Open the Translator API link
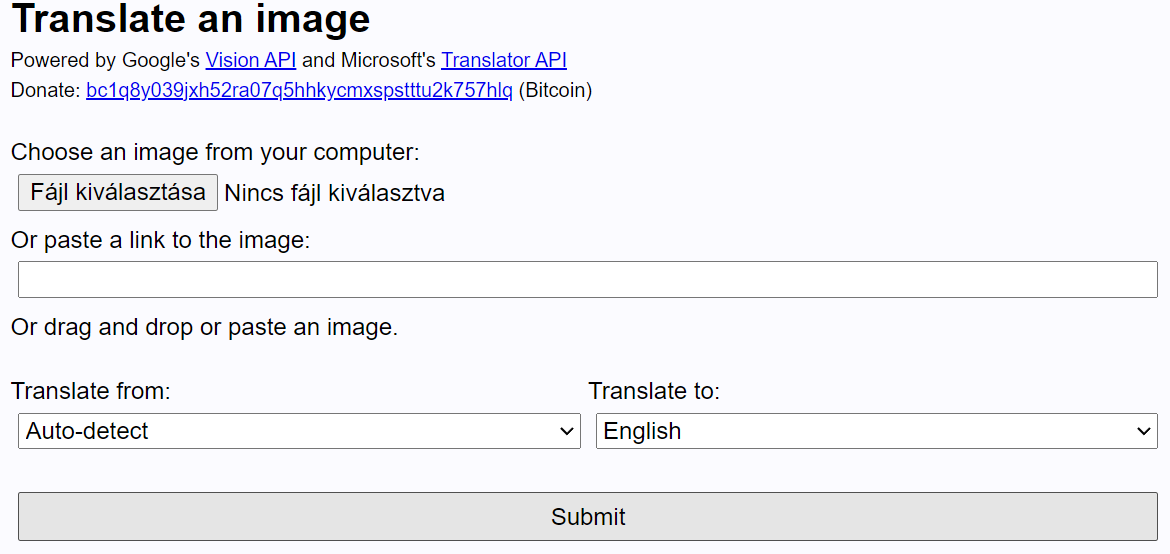The height and width of the screenshot is (554, 1170). pos(504,61)
